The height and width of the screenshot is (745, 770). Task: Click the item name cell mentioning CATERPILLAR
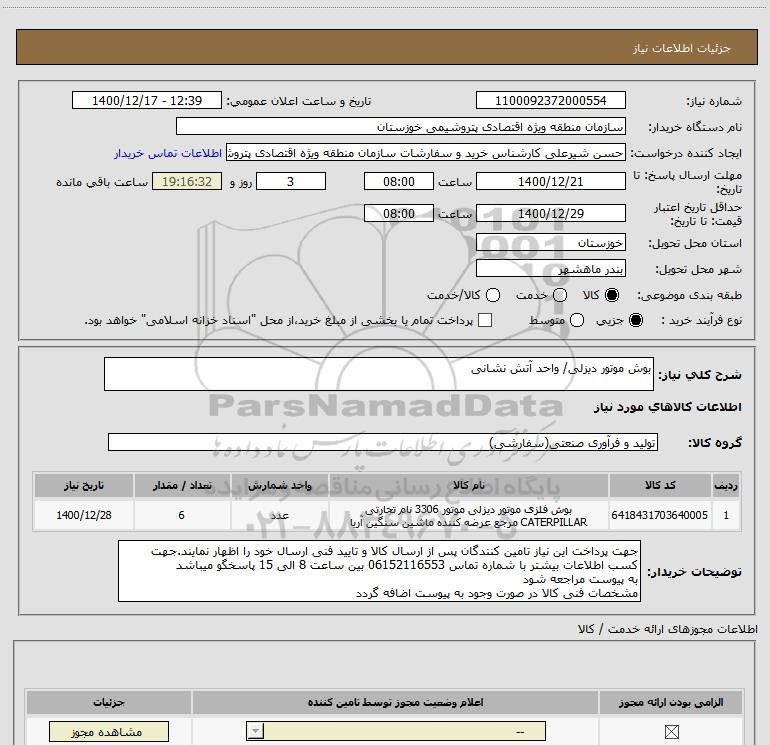pos(468,515)
